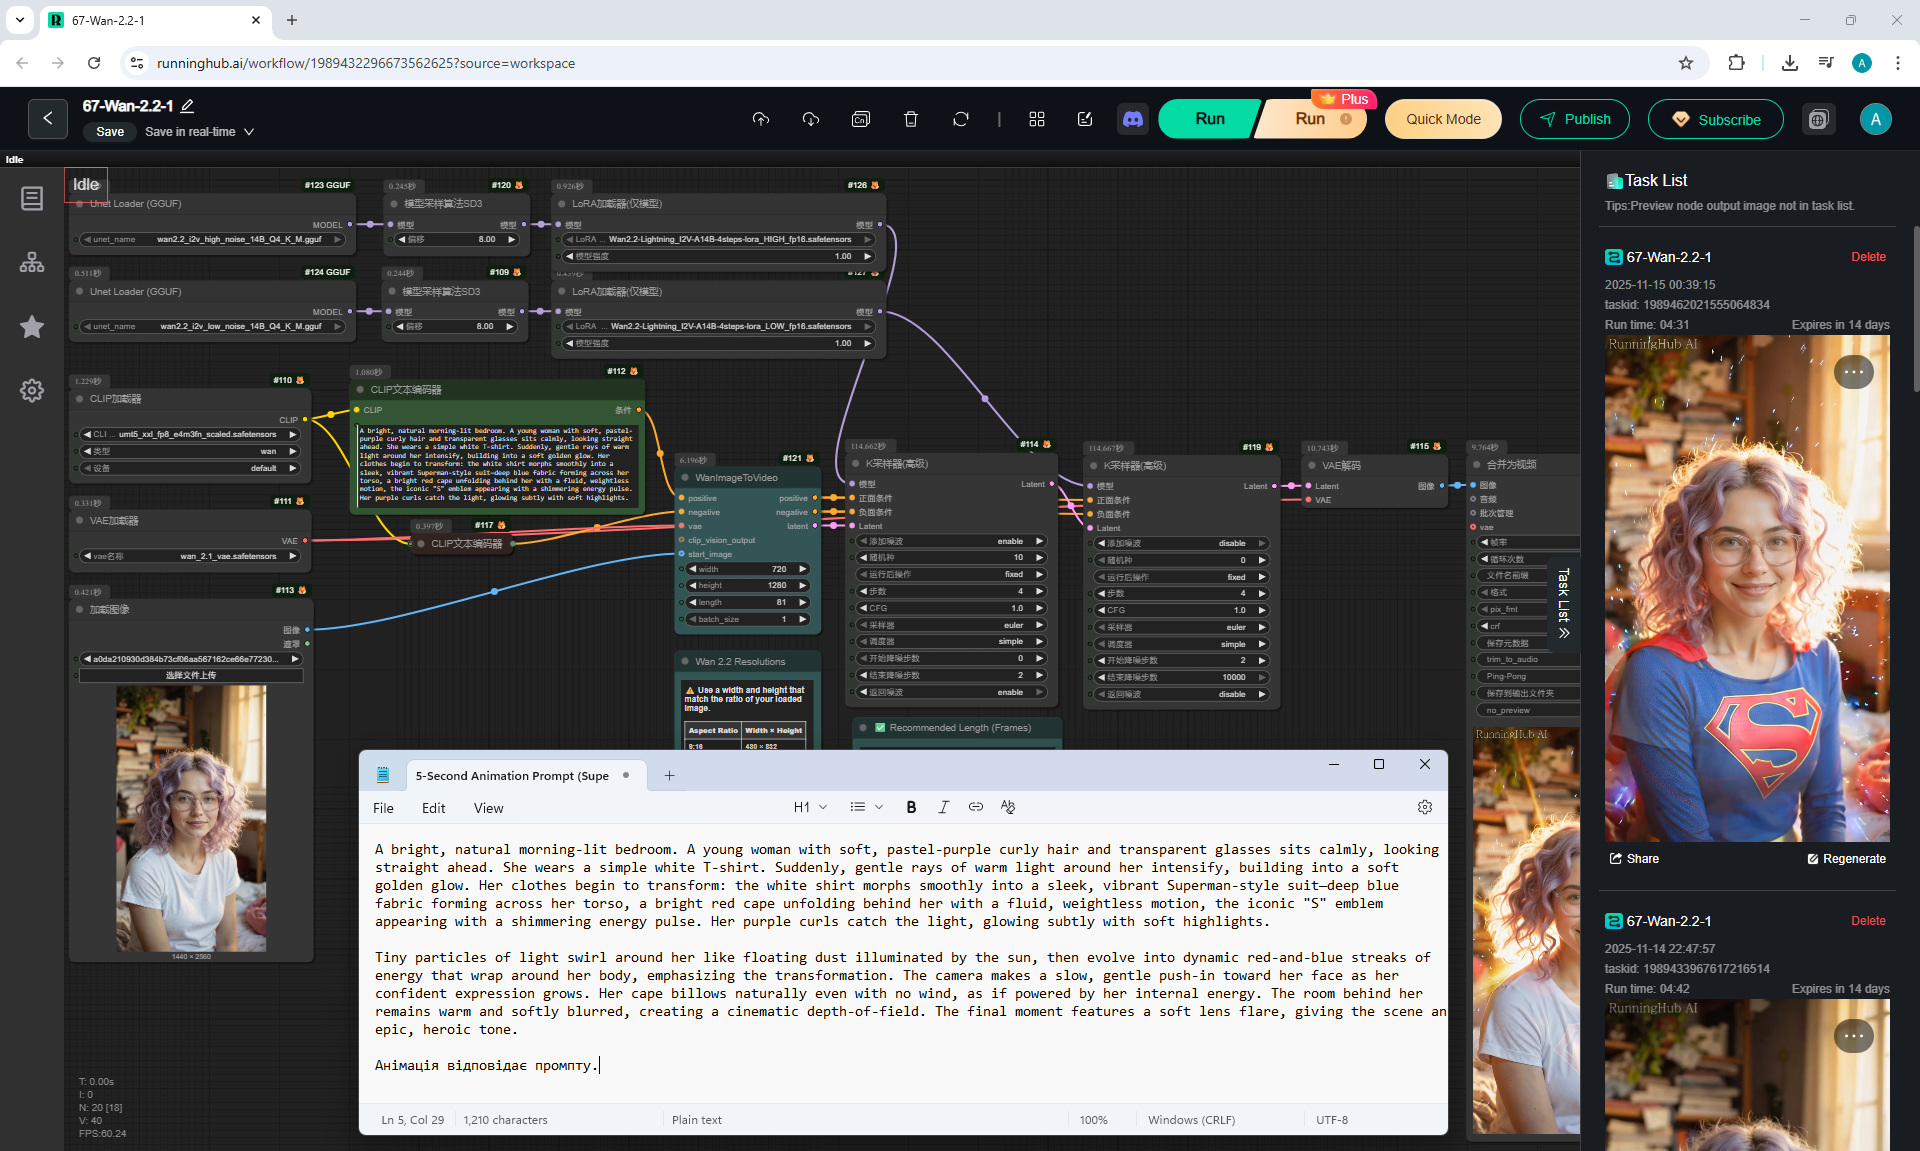This screenshot has height=1151, width=1920.
Task: Click the Publish button
Action: click(1574, 119)
